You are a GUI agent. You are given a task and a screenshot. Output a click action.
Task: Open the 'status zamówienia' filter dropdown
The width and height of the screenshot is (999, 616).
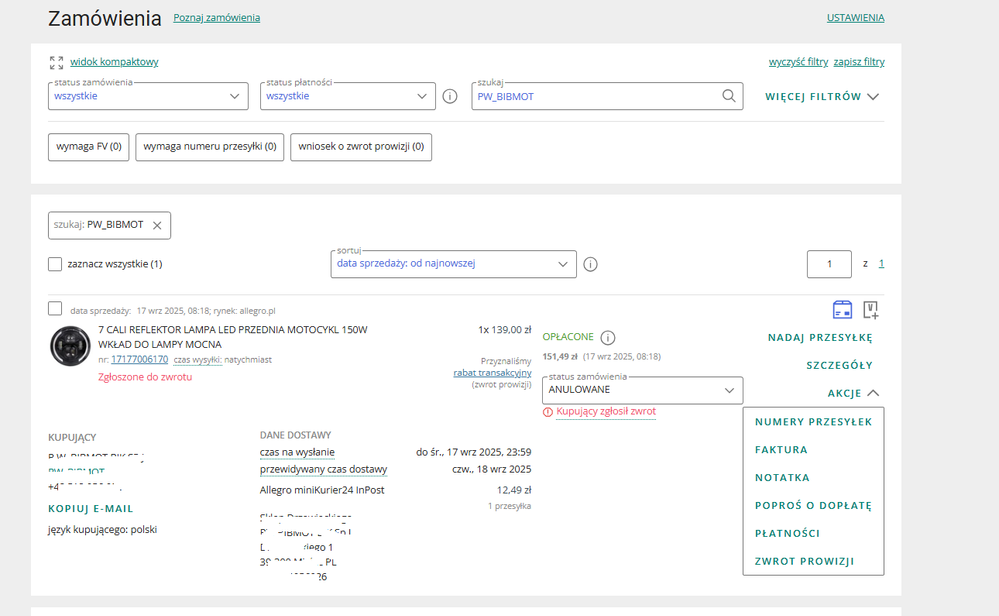[148, 96]
